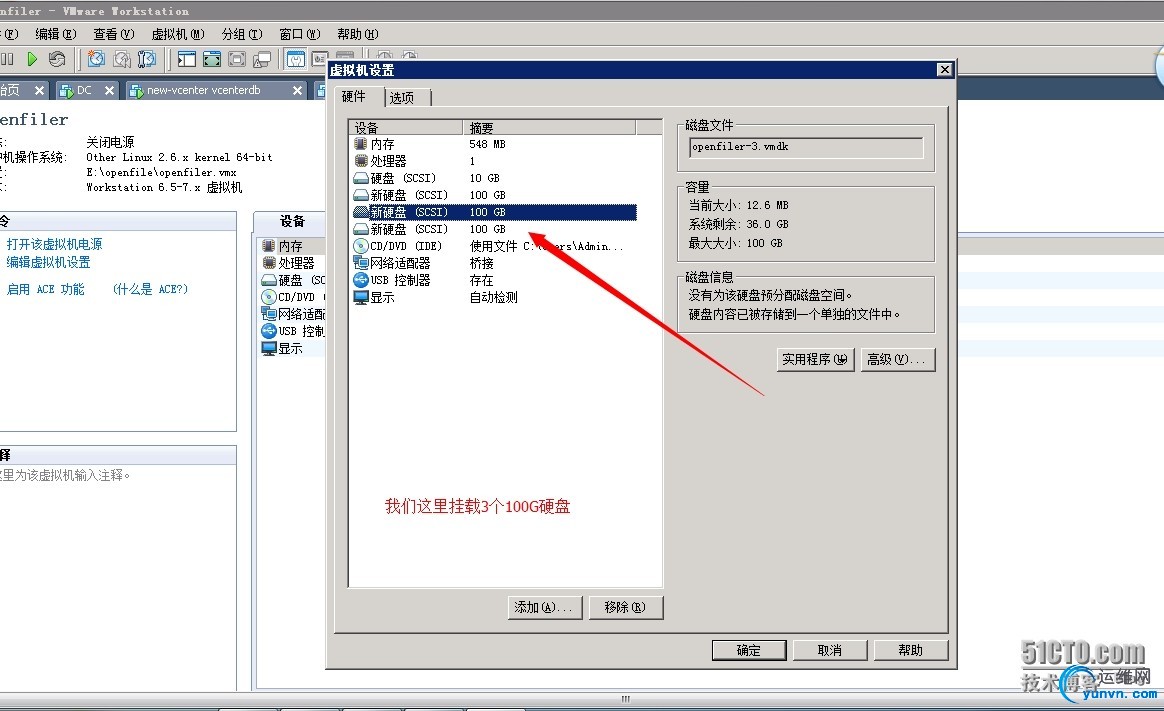The height and width of the screenshot is (711, 1164).
Task: Click the 取消 button
Action: tap(830, 650)
